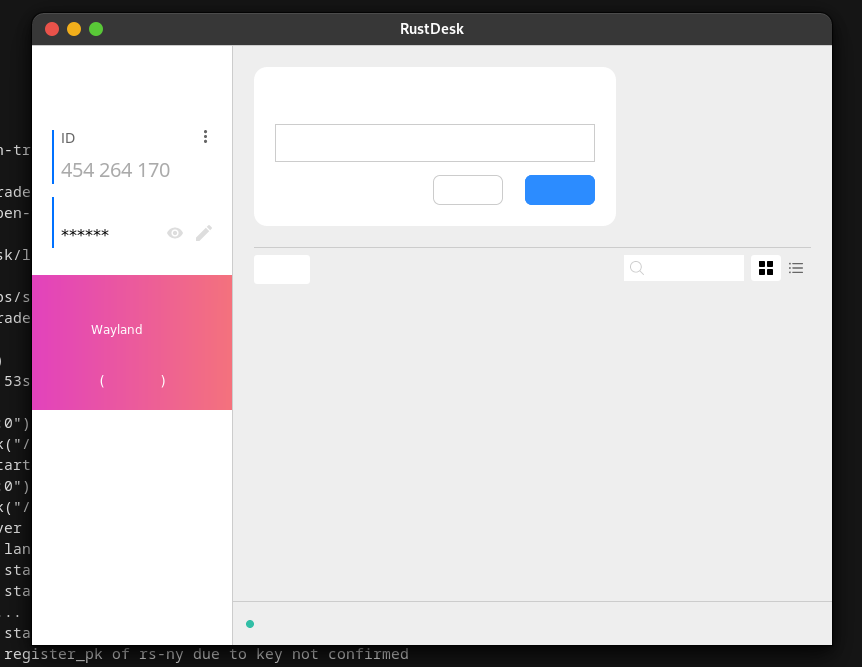The height and width of the screenshot is (667, 862).
Task: Copy your RustDesk ID 454 264 170
Action: click(115, 170)
